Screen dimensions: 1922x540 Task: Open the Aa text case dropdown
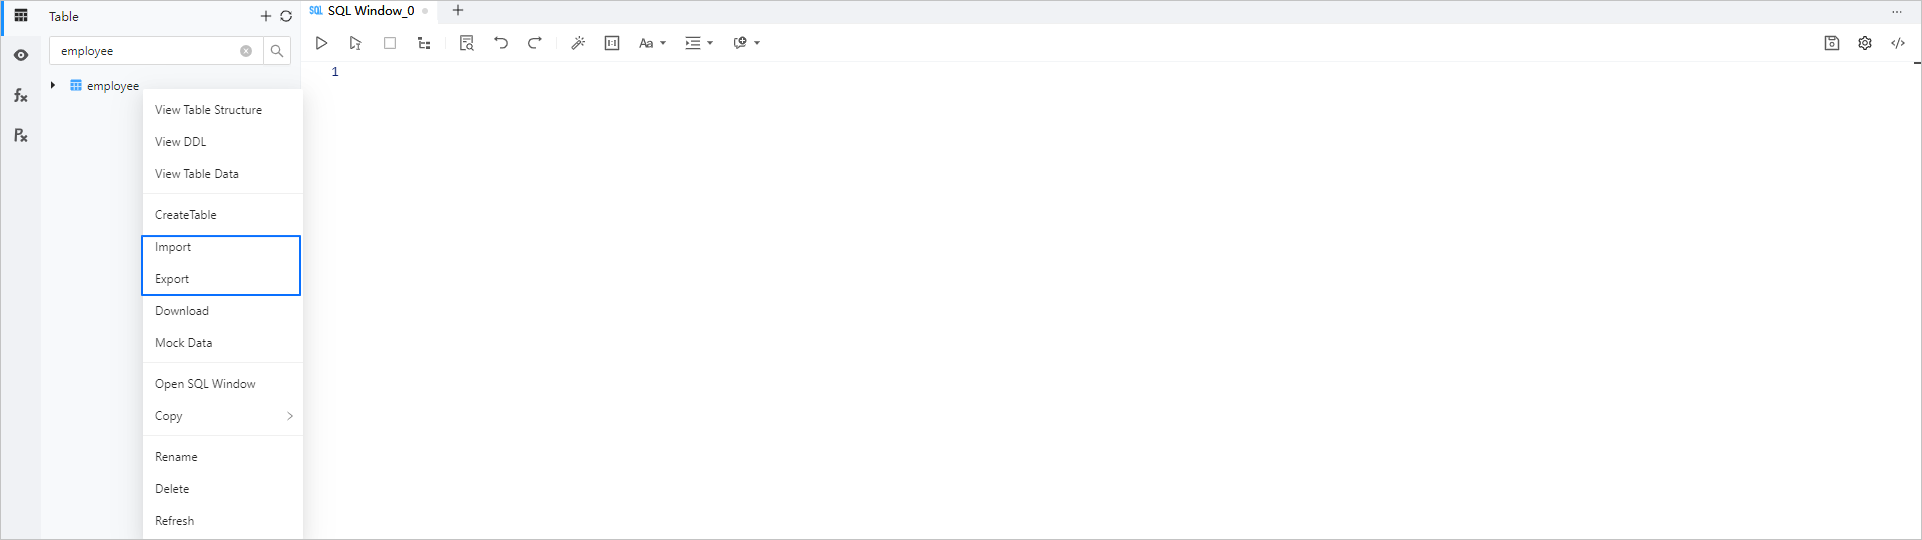coord(651,43)
